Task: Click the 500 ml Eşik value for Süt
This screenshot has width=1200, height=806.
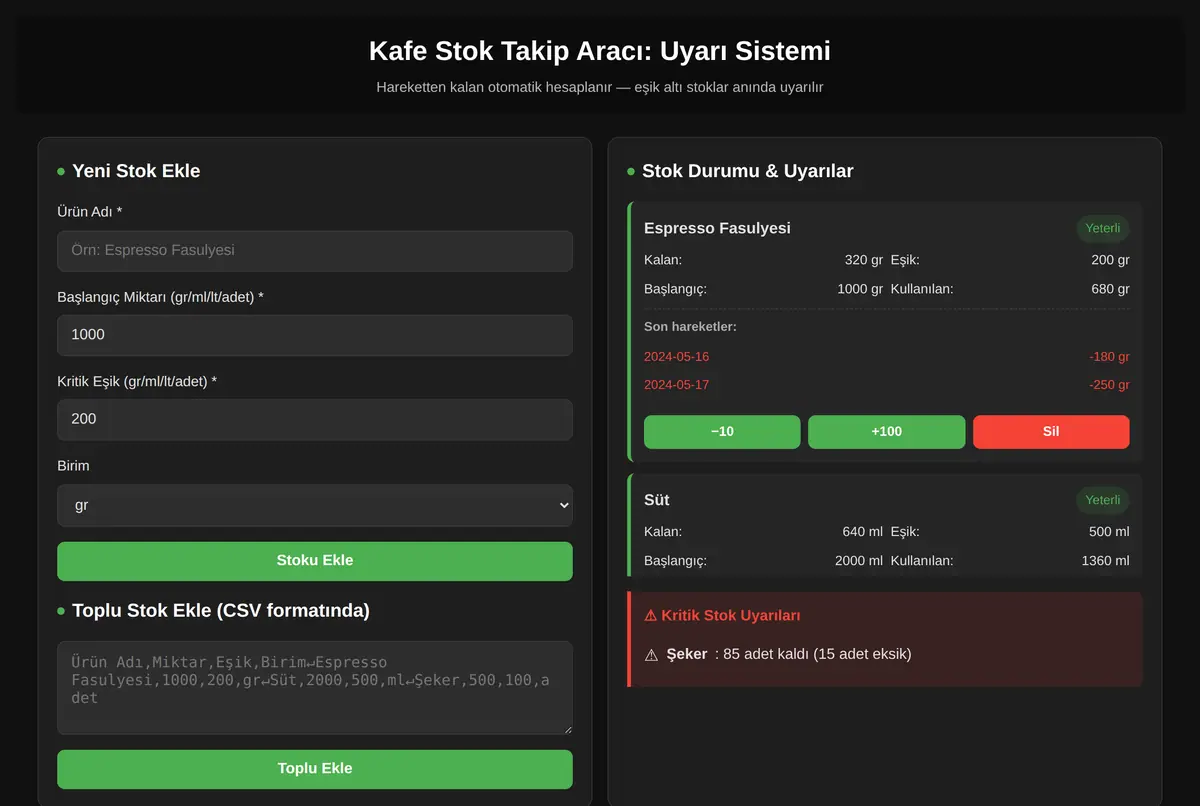Action: (1109, 532)
